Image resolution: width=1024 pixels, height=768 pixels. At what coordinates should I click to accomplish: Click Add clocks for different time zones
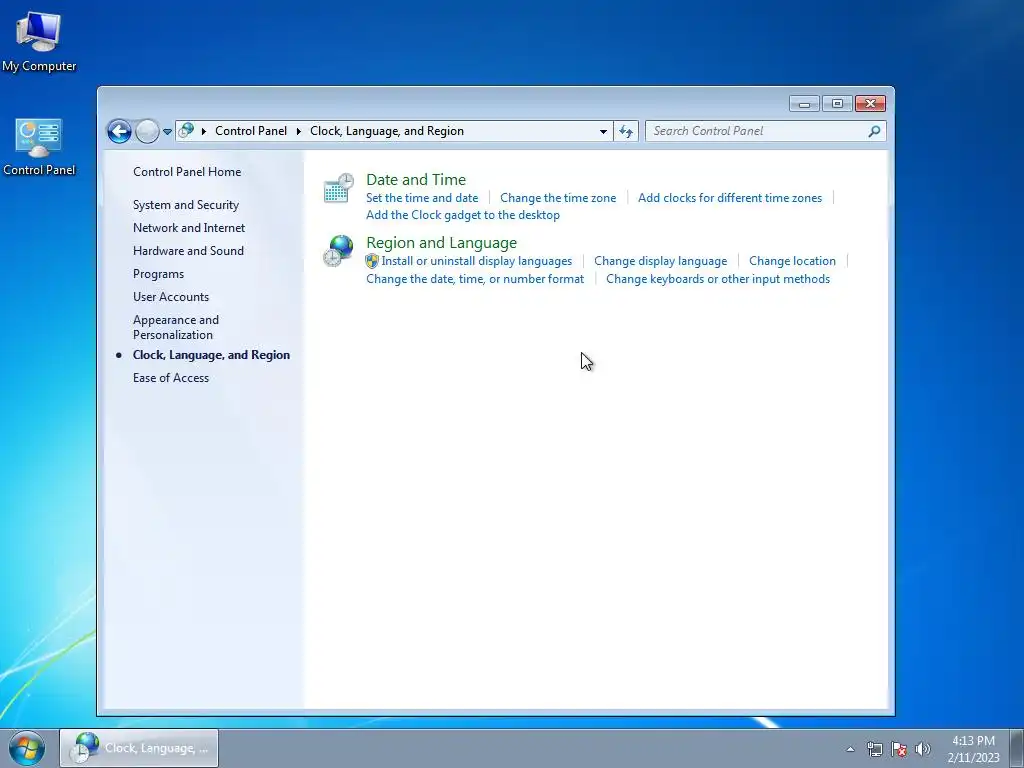(x=729, y=198)
